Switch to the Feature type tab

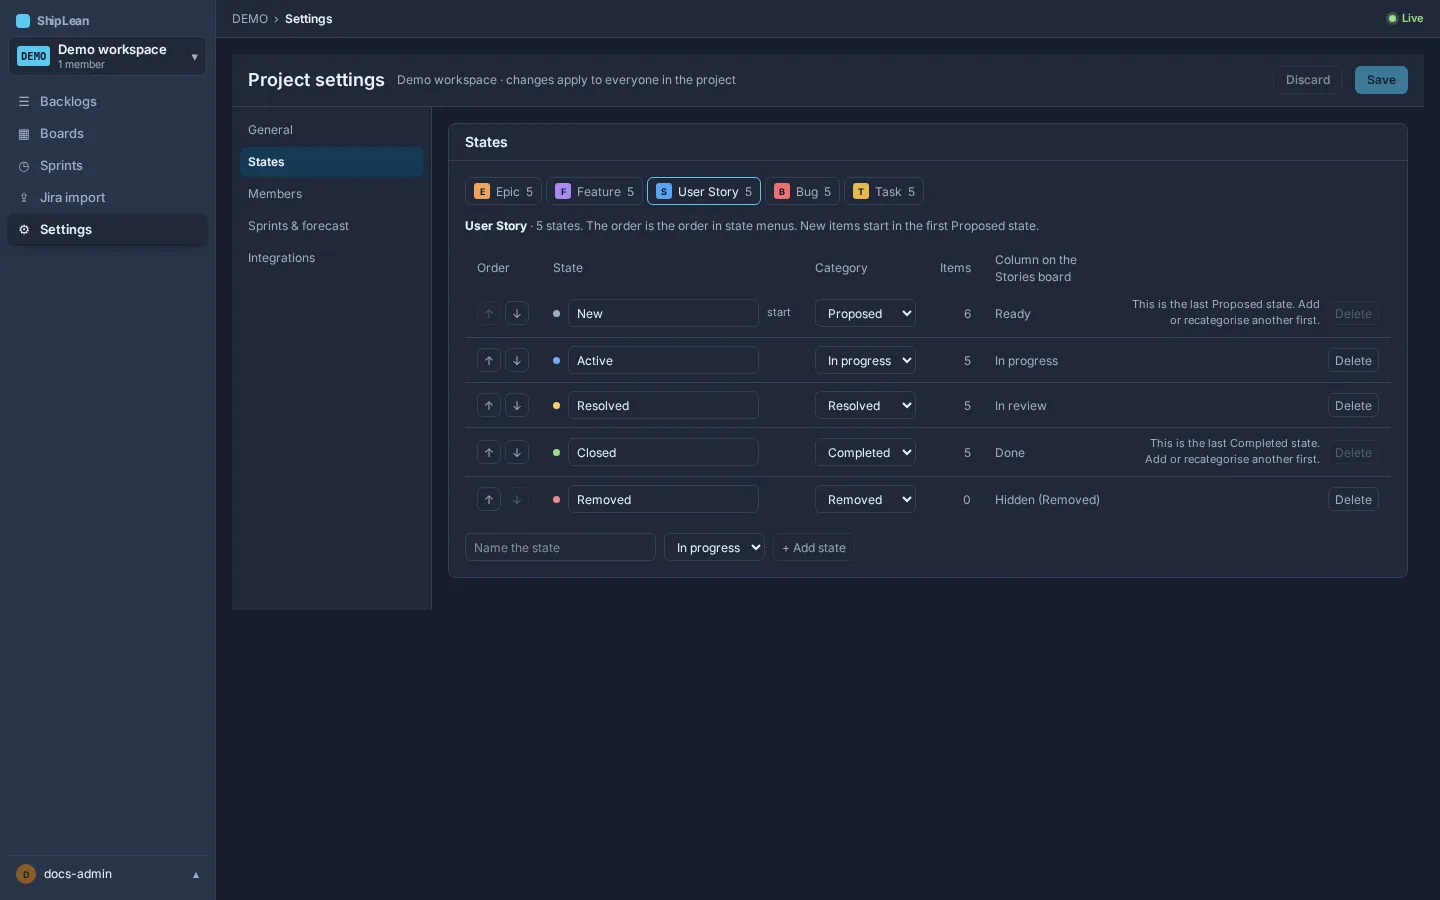pos(594,191)
